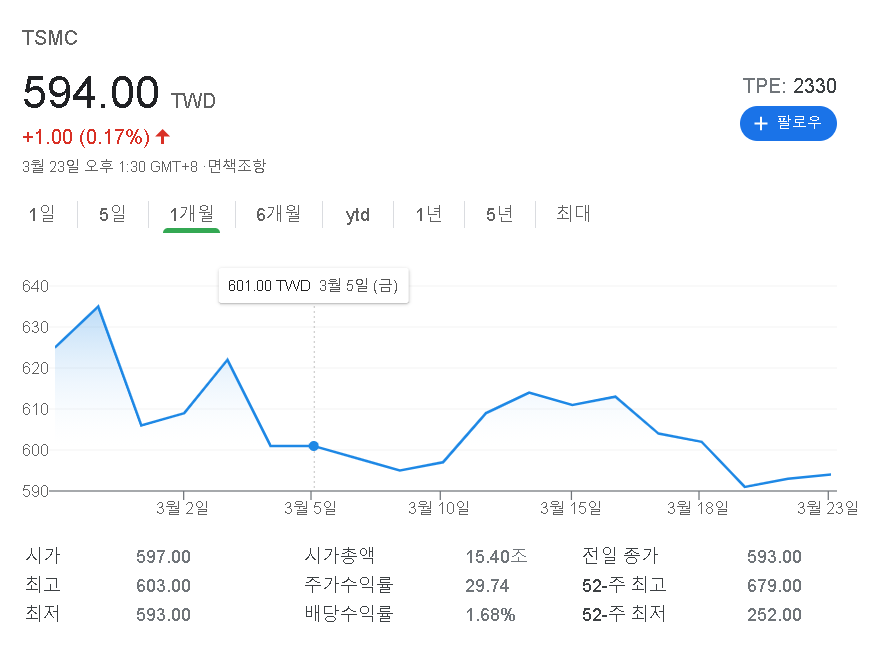Click the 640 y-axis label
The height and width of the screenshot is (671, 887).
35,286
